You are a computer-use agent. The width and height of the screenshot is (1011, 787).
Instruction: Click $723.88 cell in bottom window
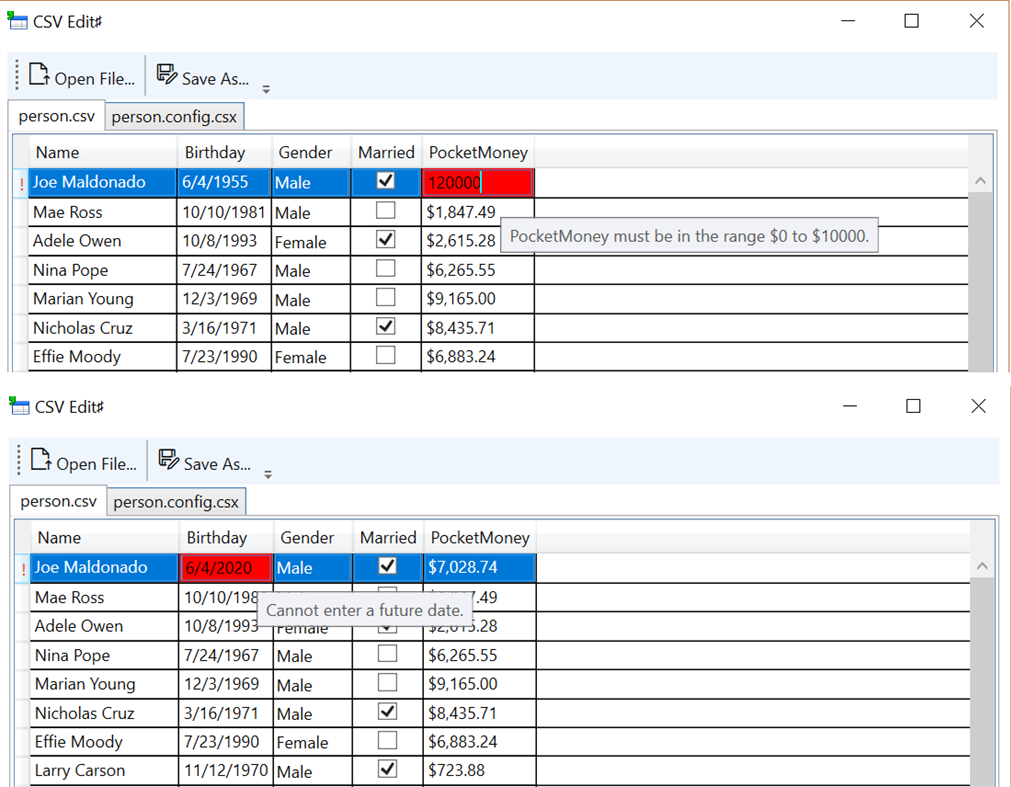pyautogui.click(x=480, y=771)
